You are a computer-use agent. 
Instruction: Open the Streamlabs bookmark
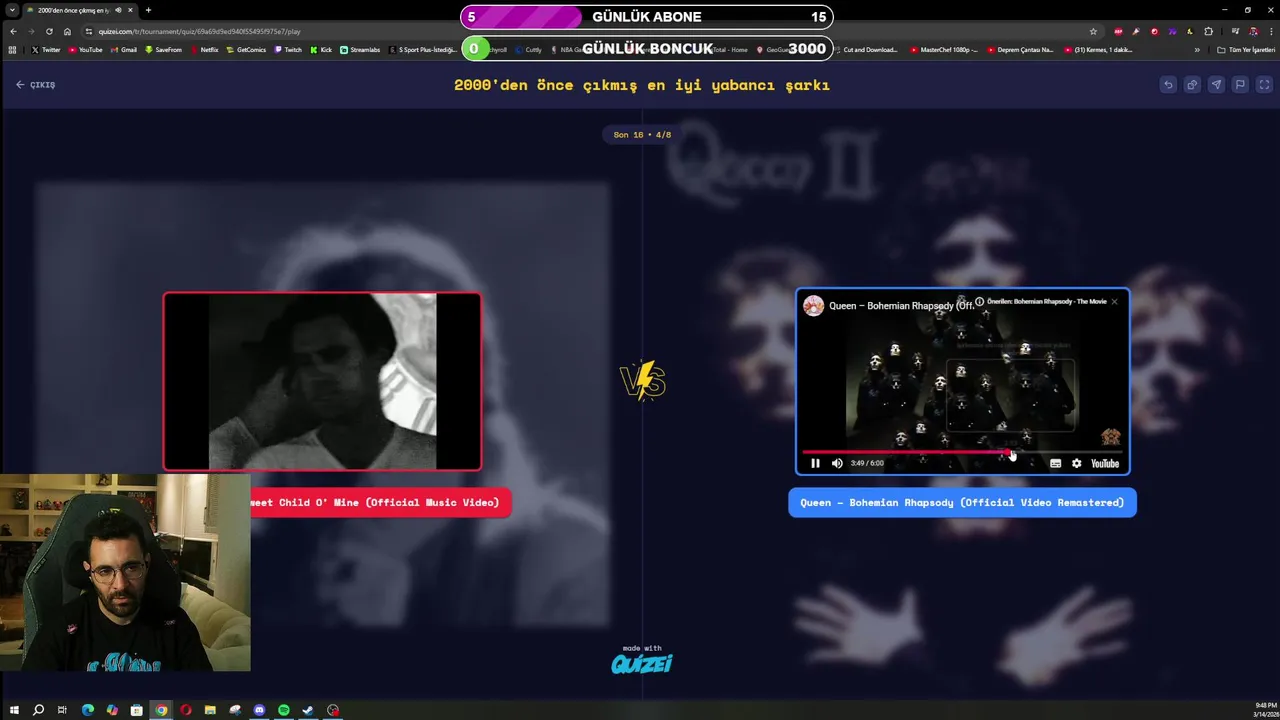click(360, 50)
